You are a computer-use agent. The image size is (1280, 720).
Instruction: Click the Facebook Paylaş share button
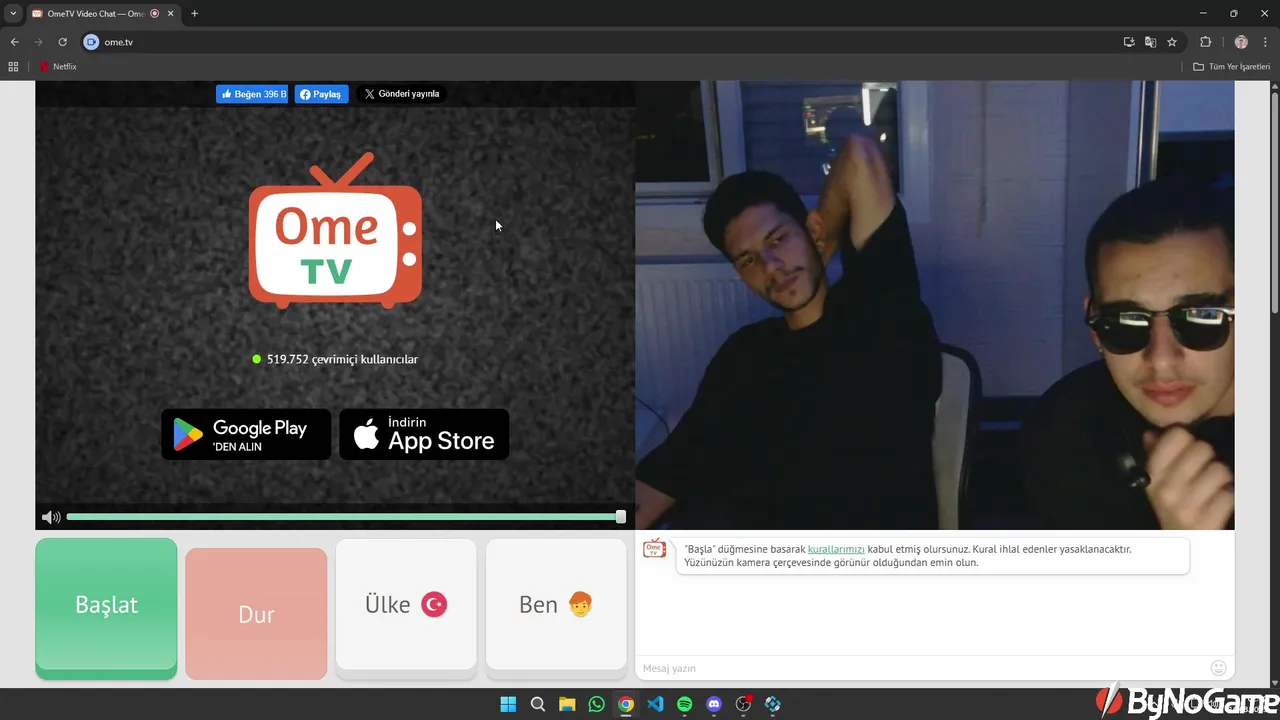pyautogui.click(x=321, y=94)
